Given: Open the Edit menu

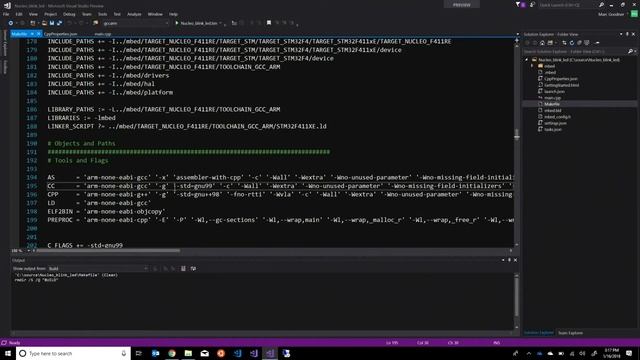Looking at the screenshot, I should tap(19, 14).
